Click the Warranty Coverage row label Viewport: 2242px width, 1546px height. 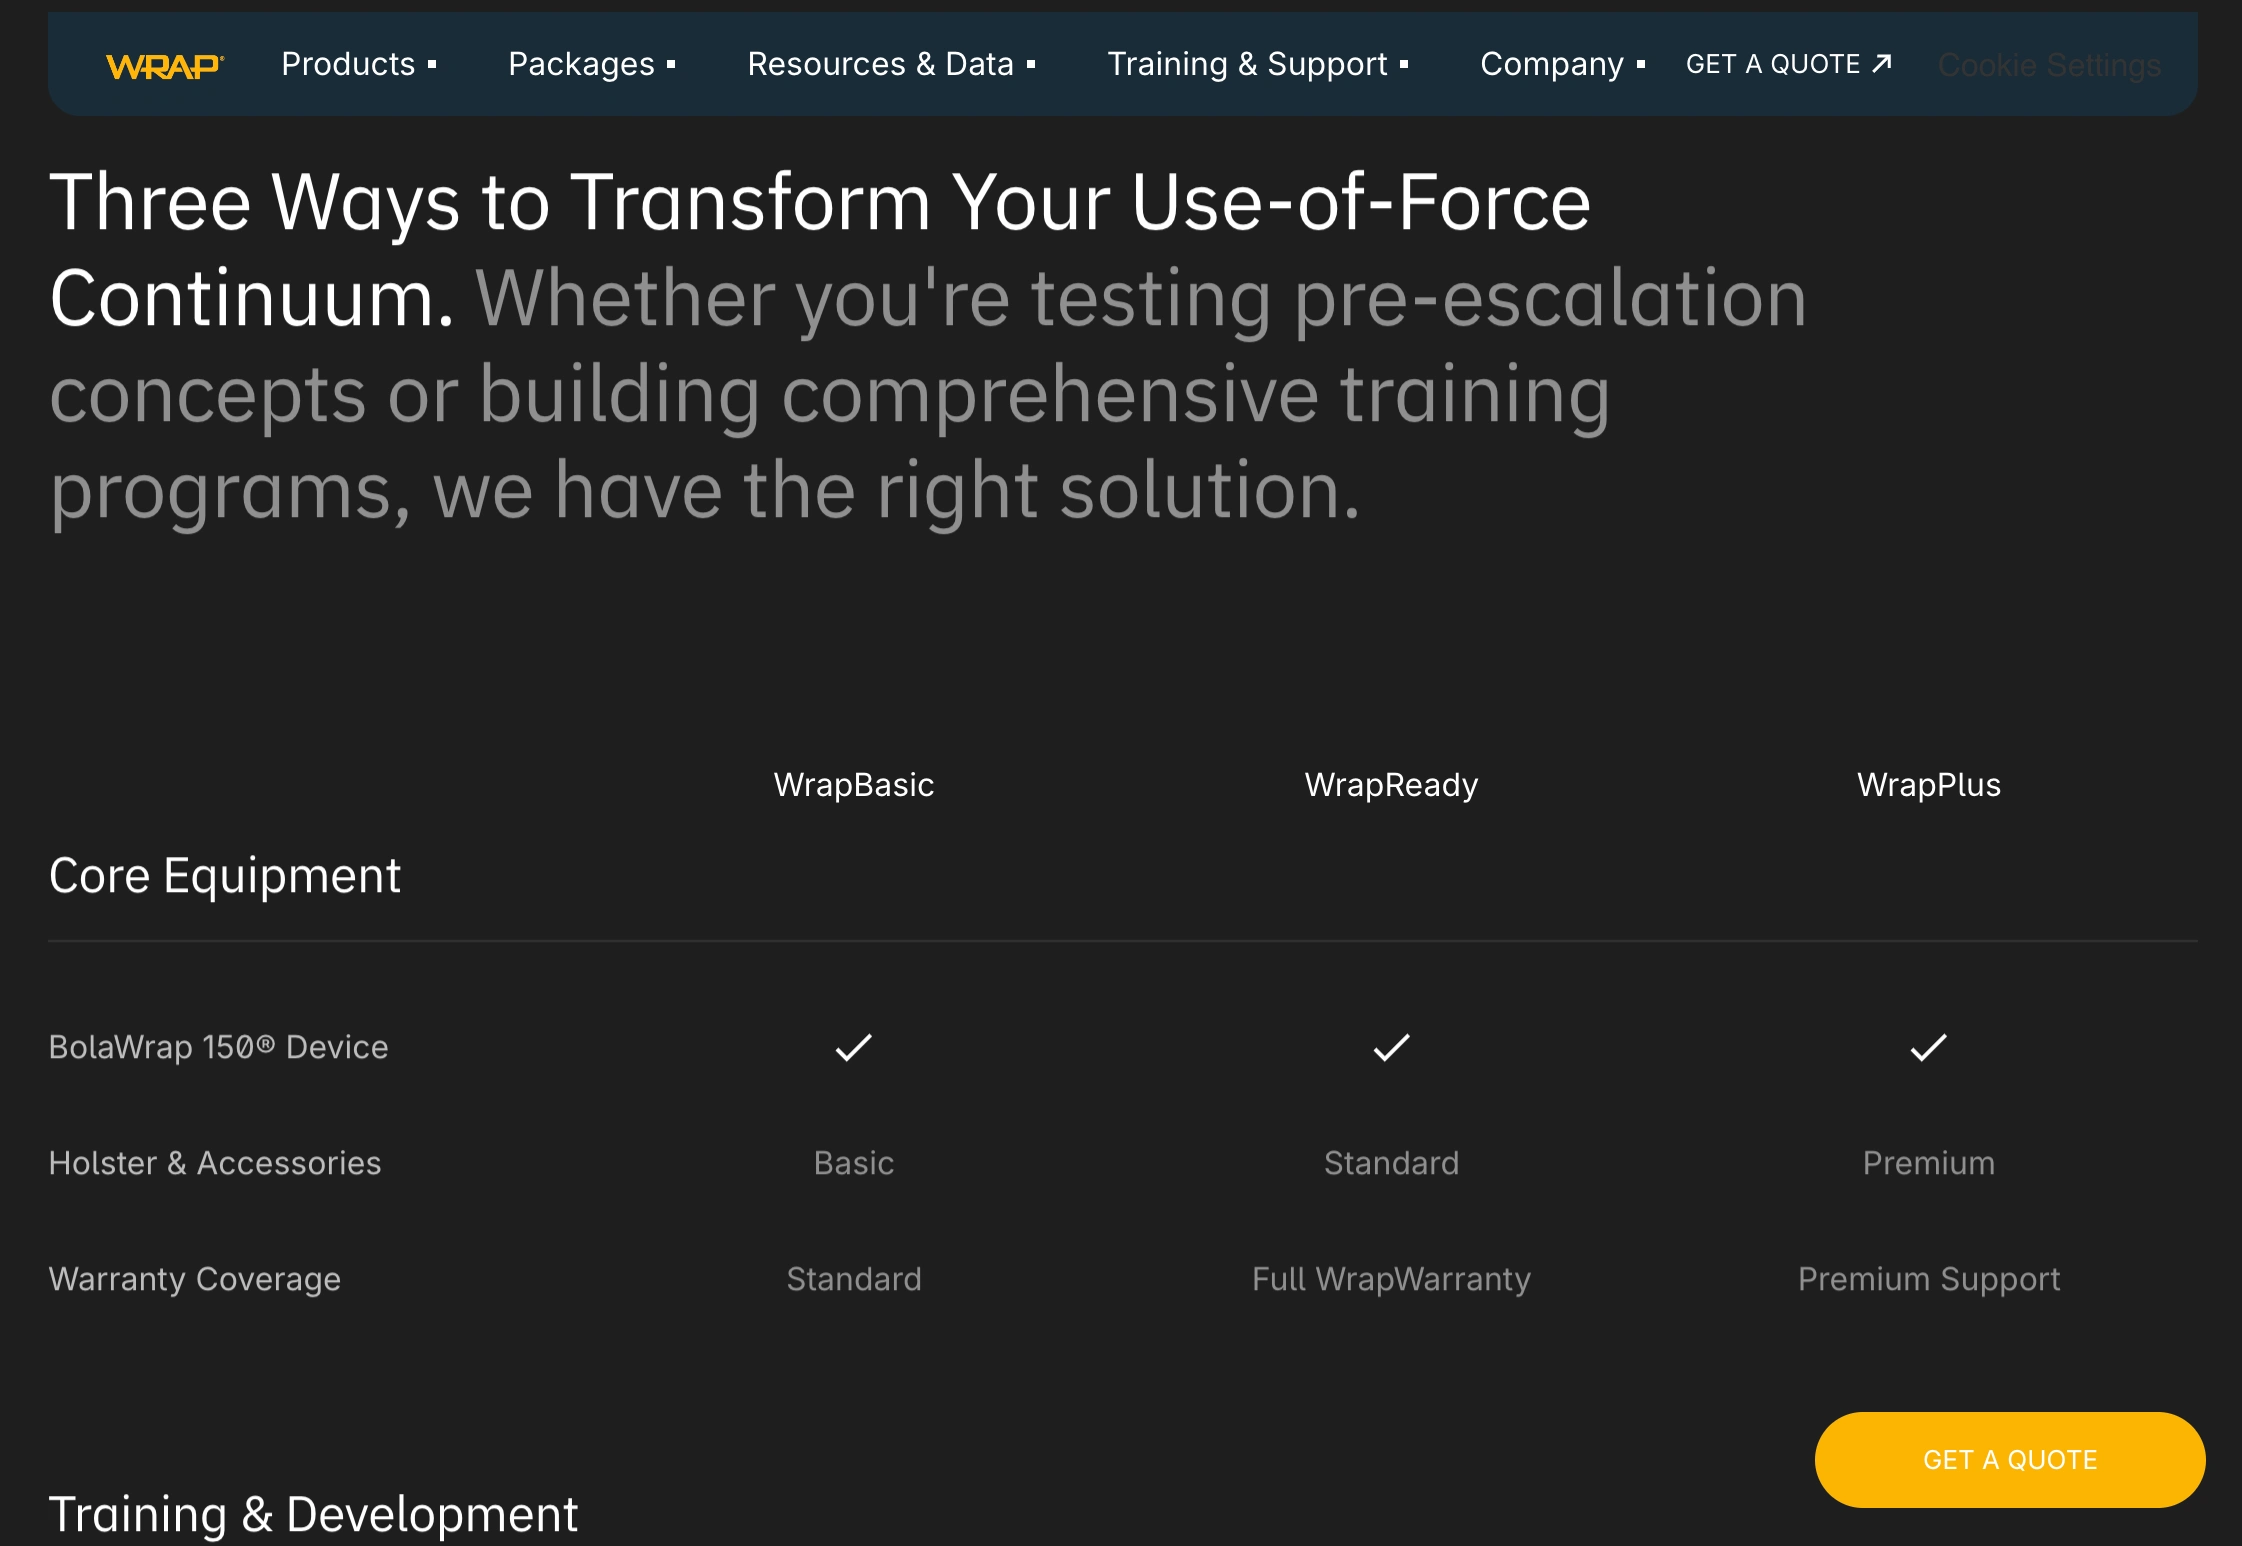click(195, 1279)
